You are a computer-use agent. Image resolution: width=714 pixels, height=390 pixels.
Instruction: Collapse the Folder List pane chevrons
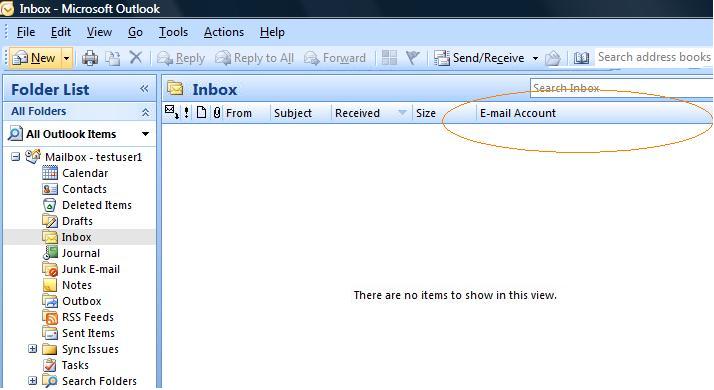pyautogui.click(x=144, y=88)
